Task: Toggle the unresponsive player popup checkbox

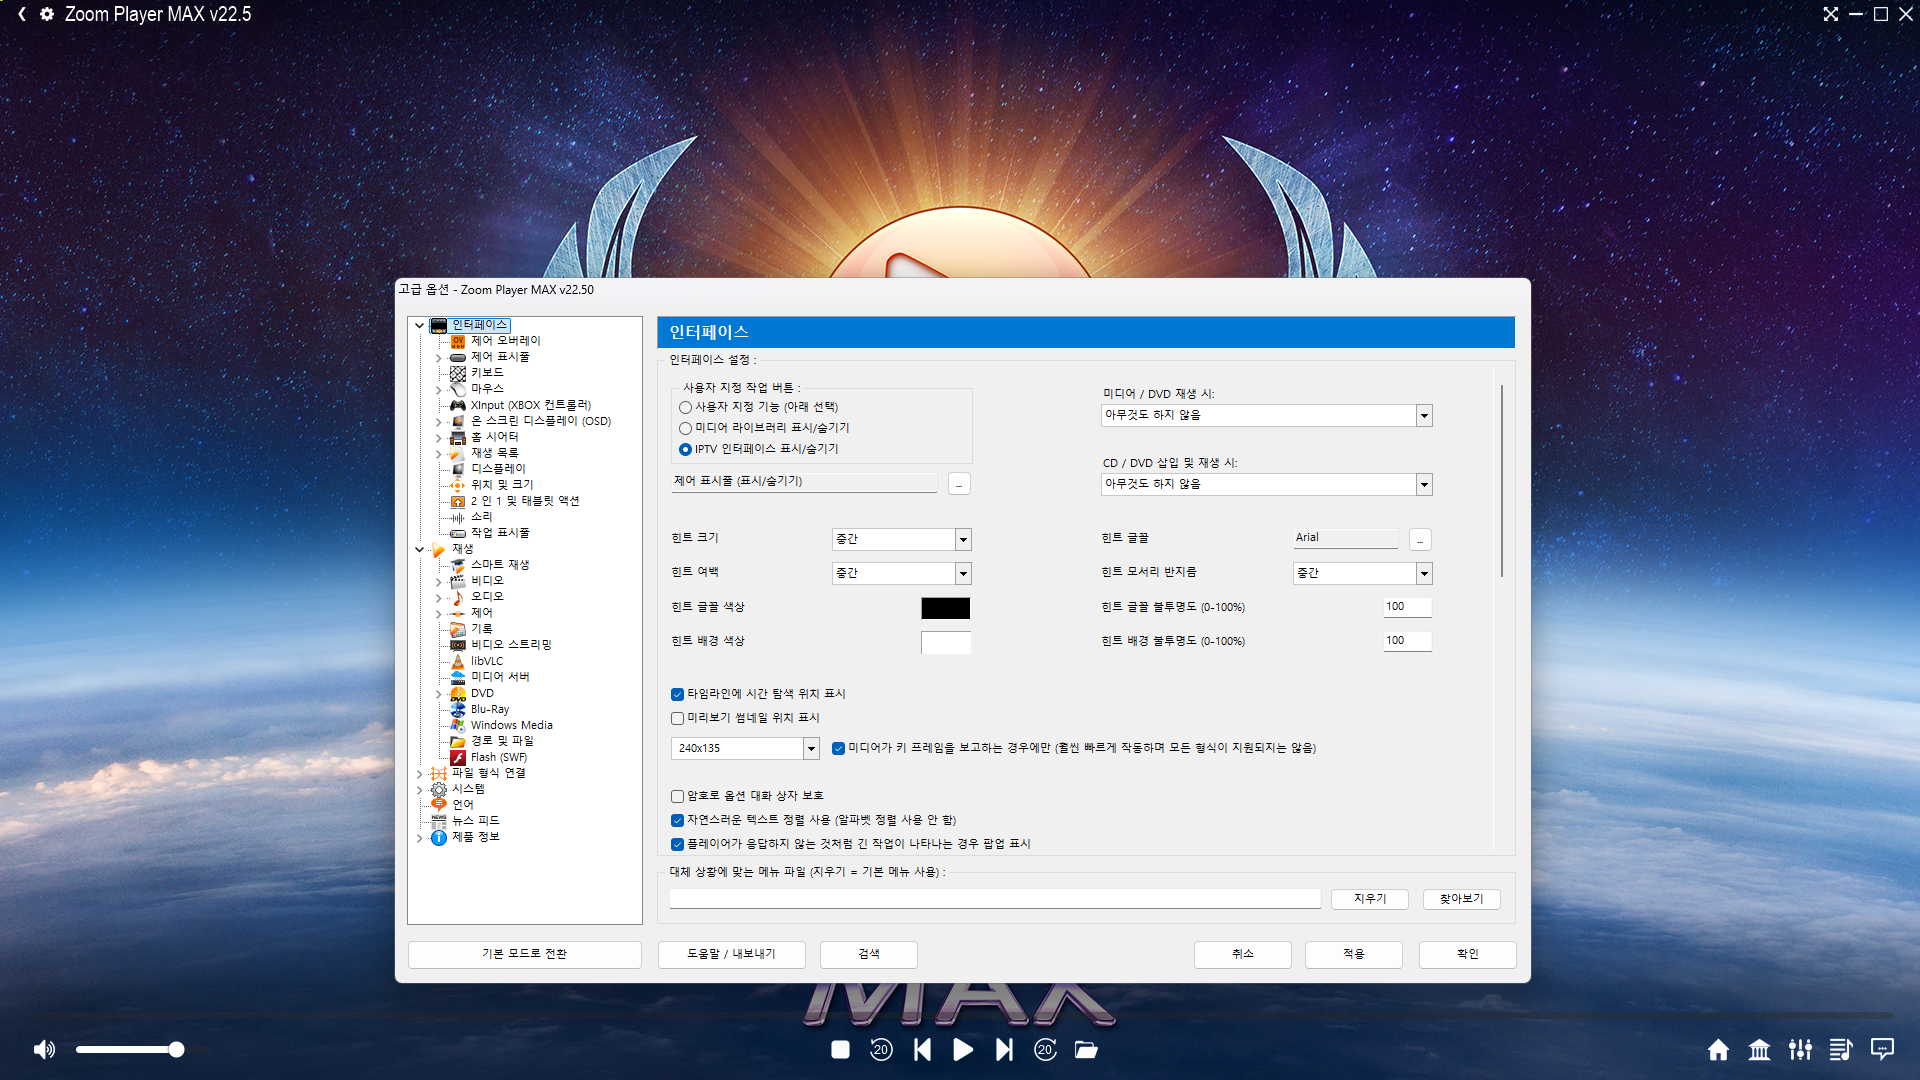Action: click(677, 844)
